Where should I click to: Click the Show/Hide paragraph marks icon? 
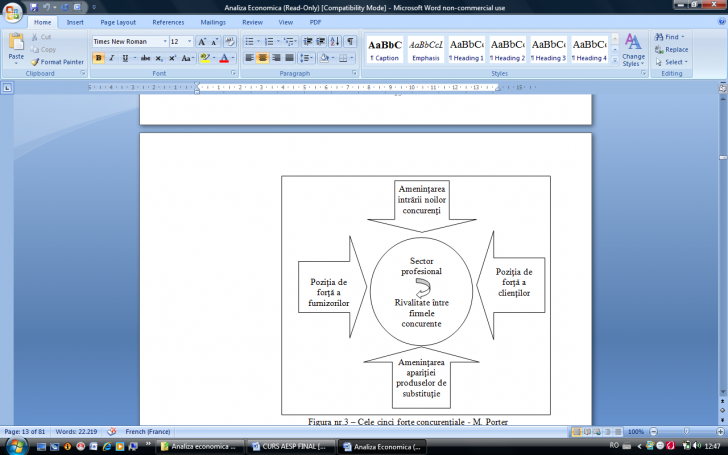coord(350,42)
